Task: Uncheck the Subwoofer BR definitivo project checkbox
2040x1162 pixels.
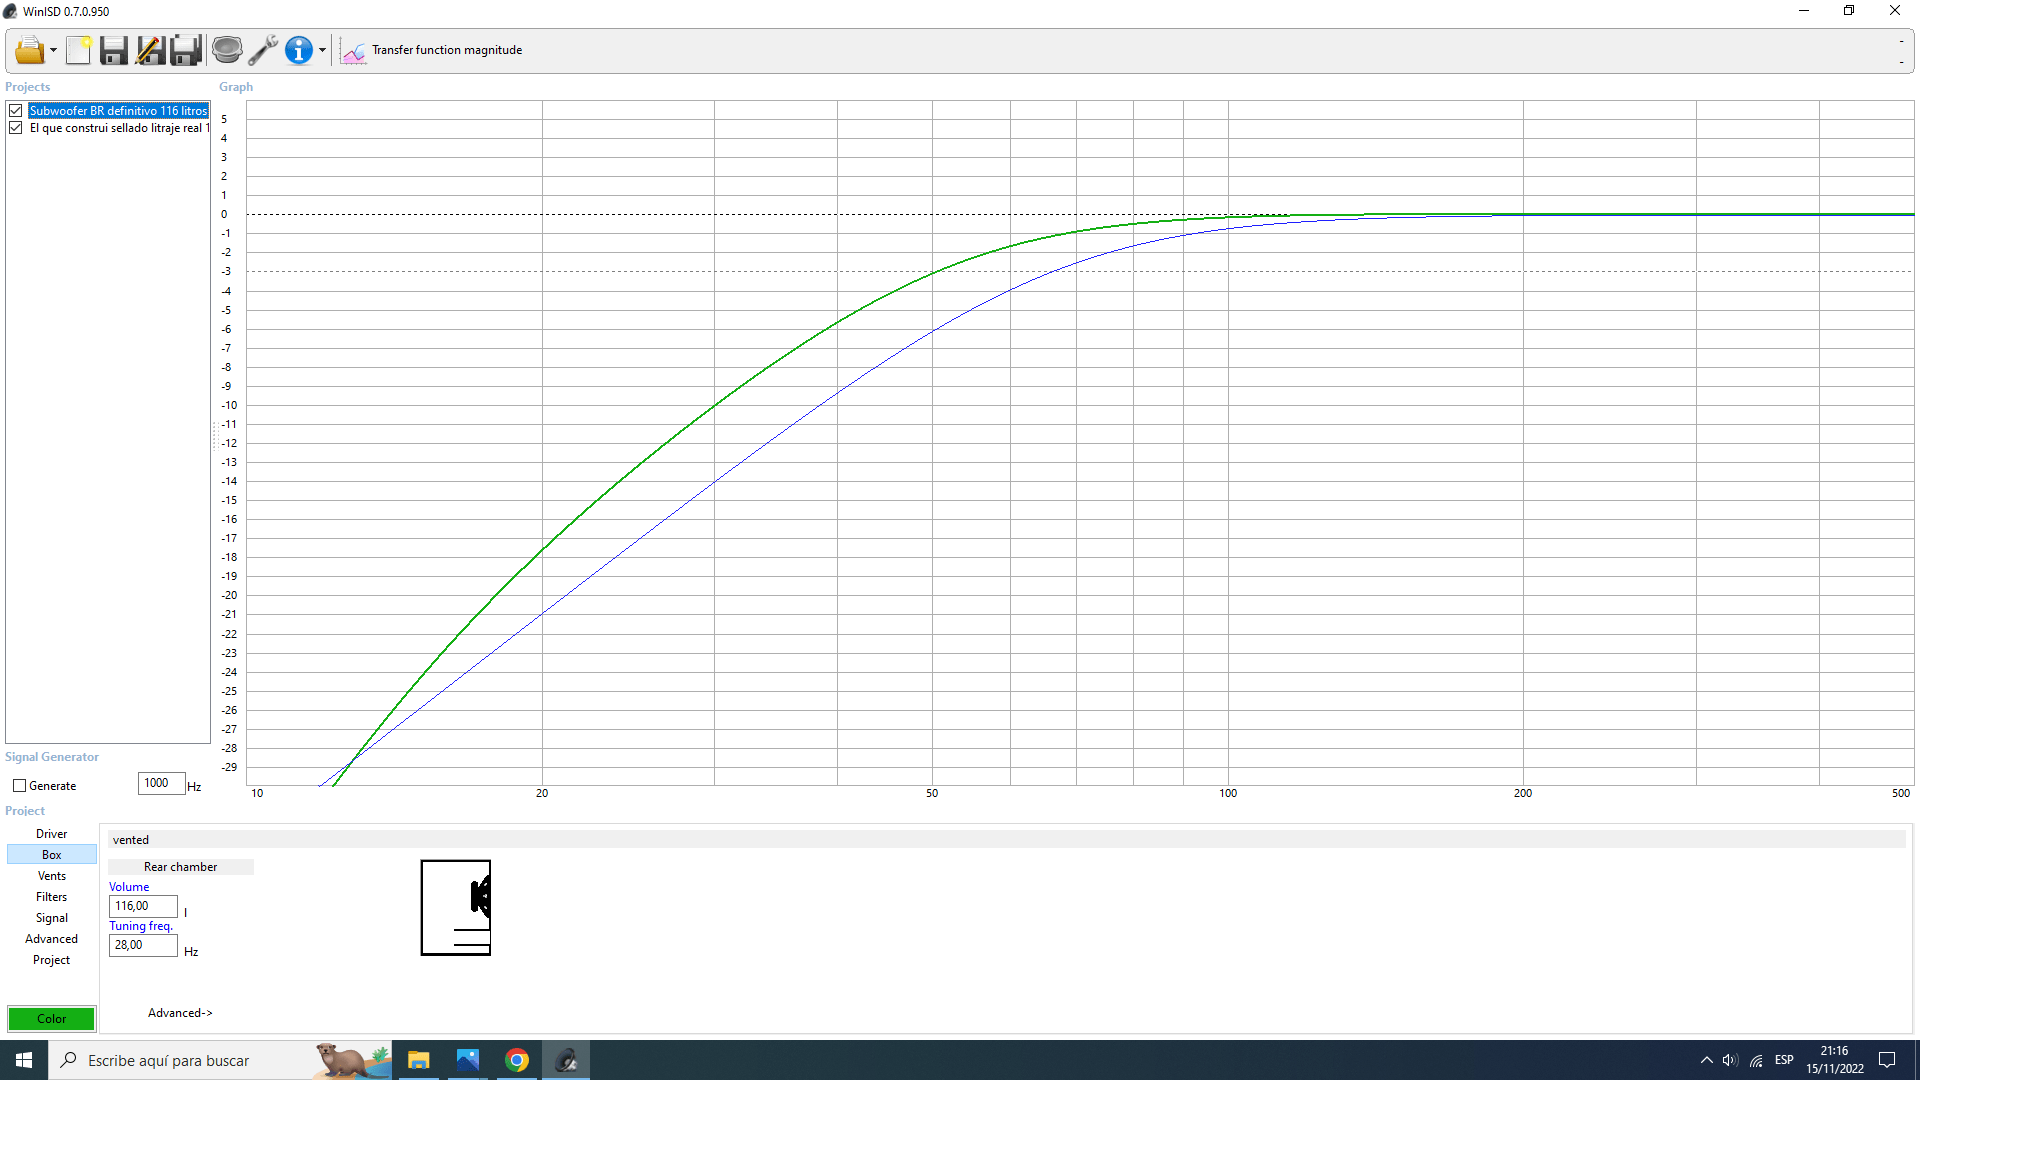Action: click(16, 111)
